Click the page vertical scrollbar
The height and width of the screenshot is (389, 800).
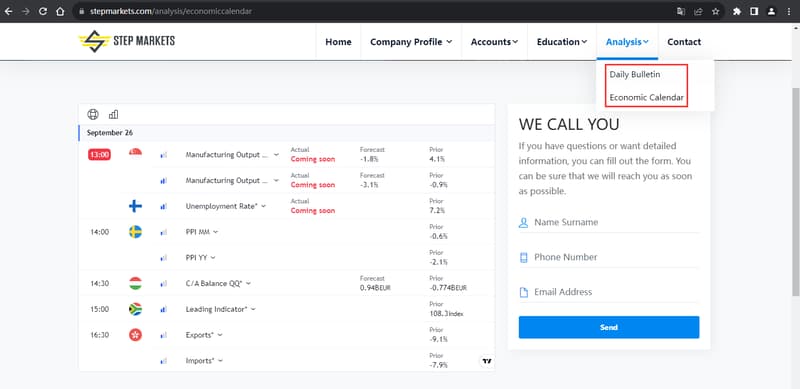pos(795,191)
